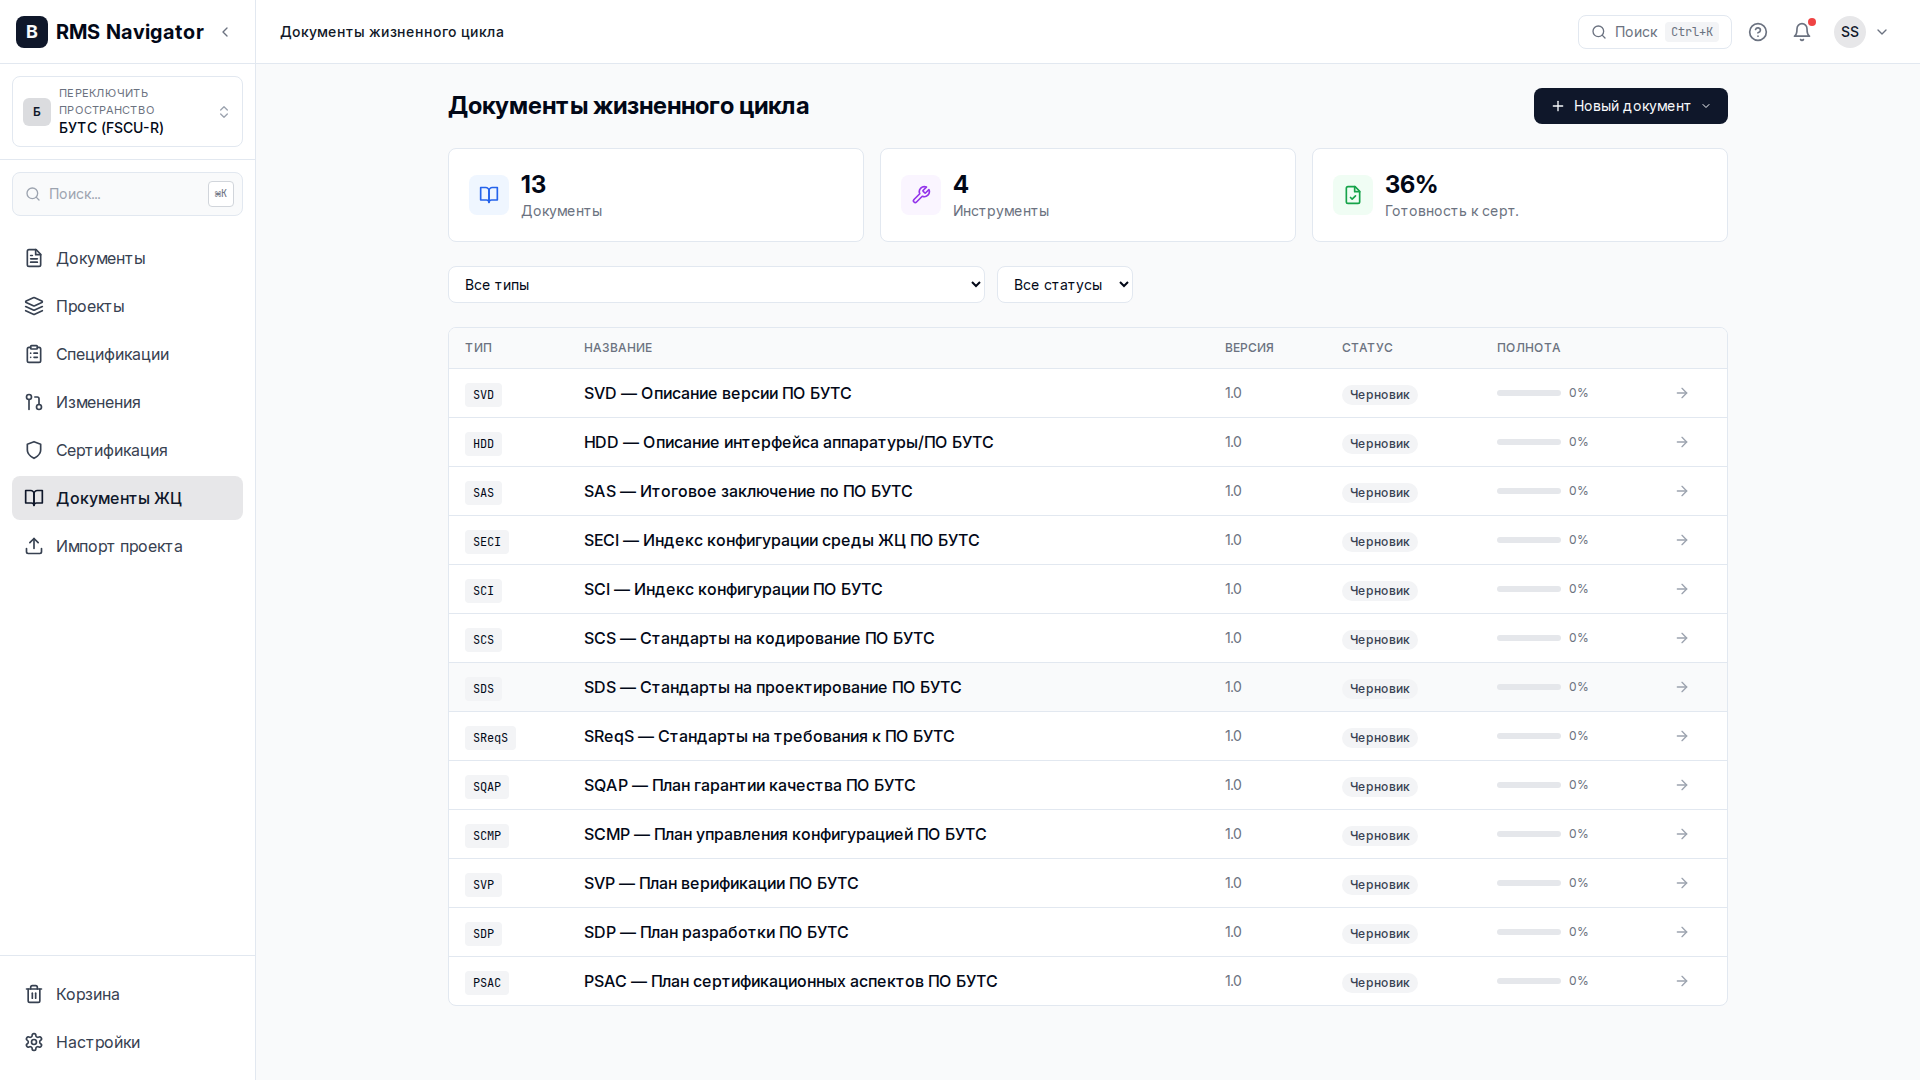Screen dimensions: 1920x1080
Task: Open PSAC — План сертификационных аспектов
Action: pos(790,981)
